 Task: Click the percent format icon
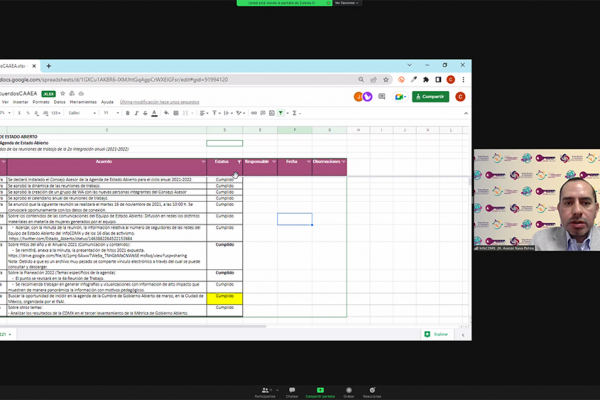pos(28,113)
